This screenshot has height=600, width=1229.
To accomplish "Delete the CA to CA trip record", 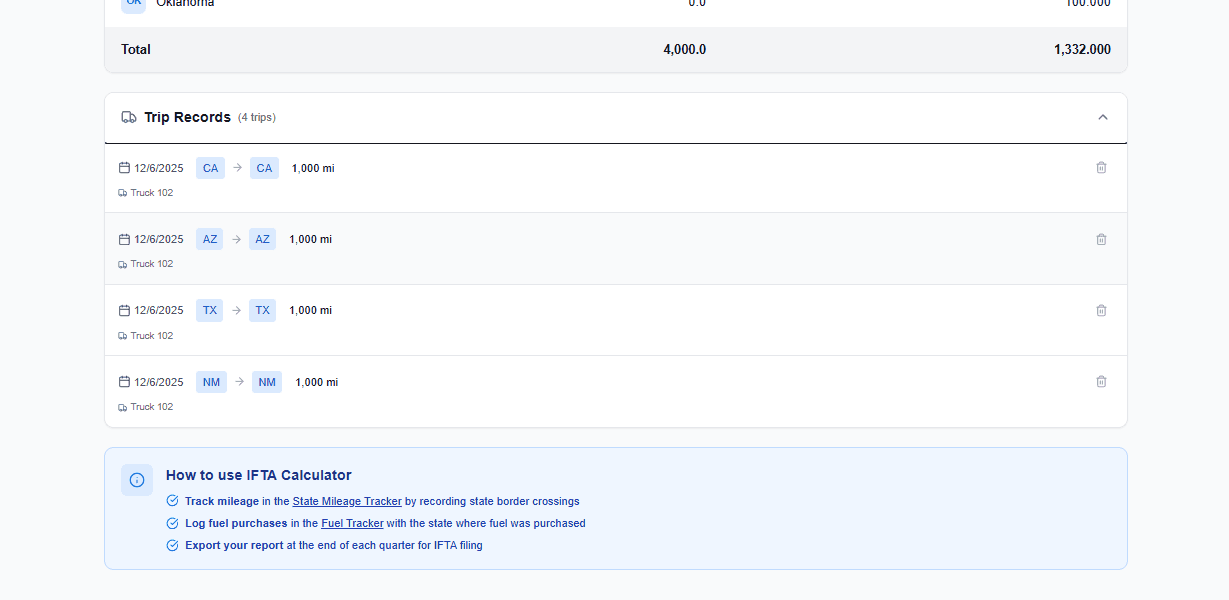I will click(x=1101, y=168).
